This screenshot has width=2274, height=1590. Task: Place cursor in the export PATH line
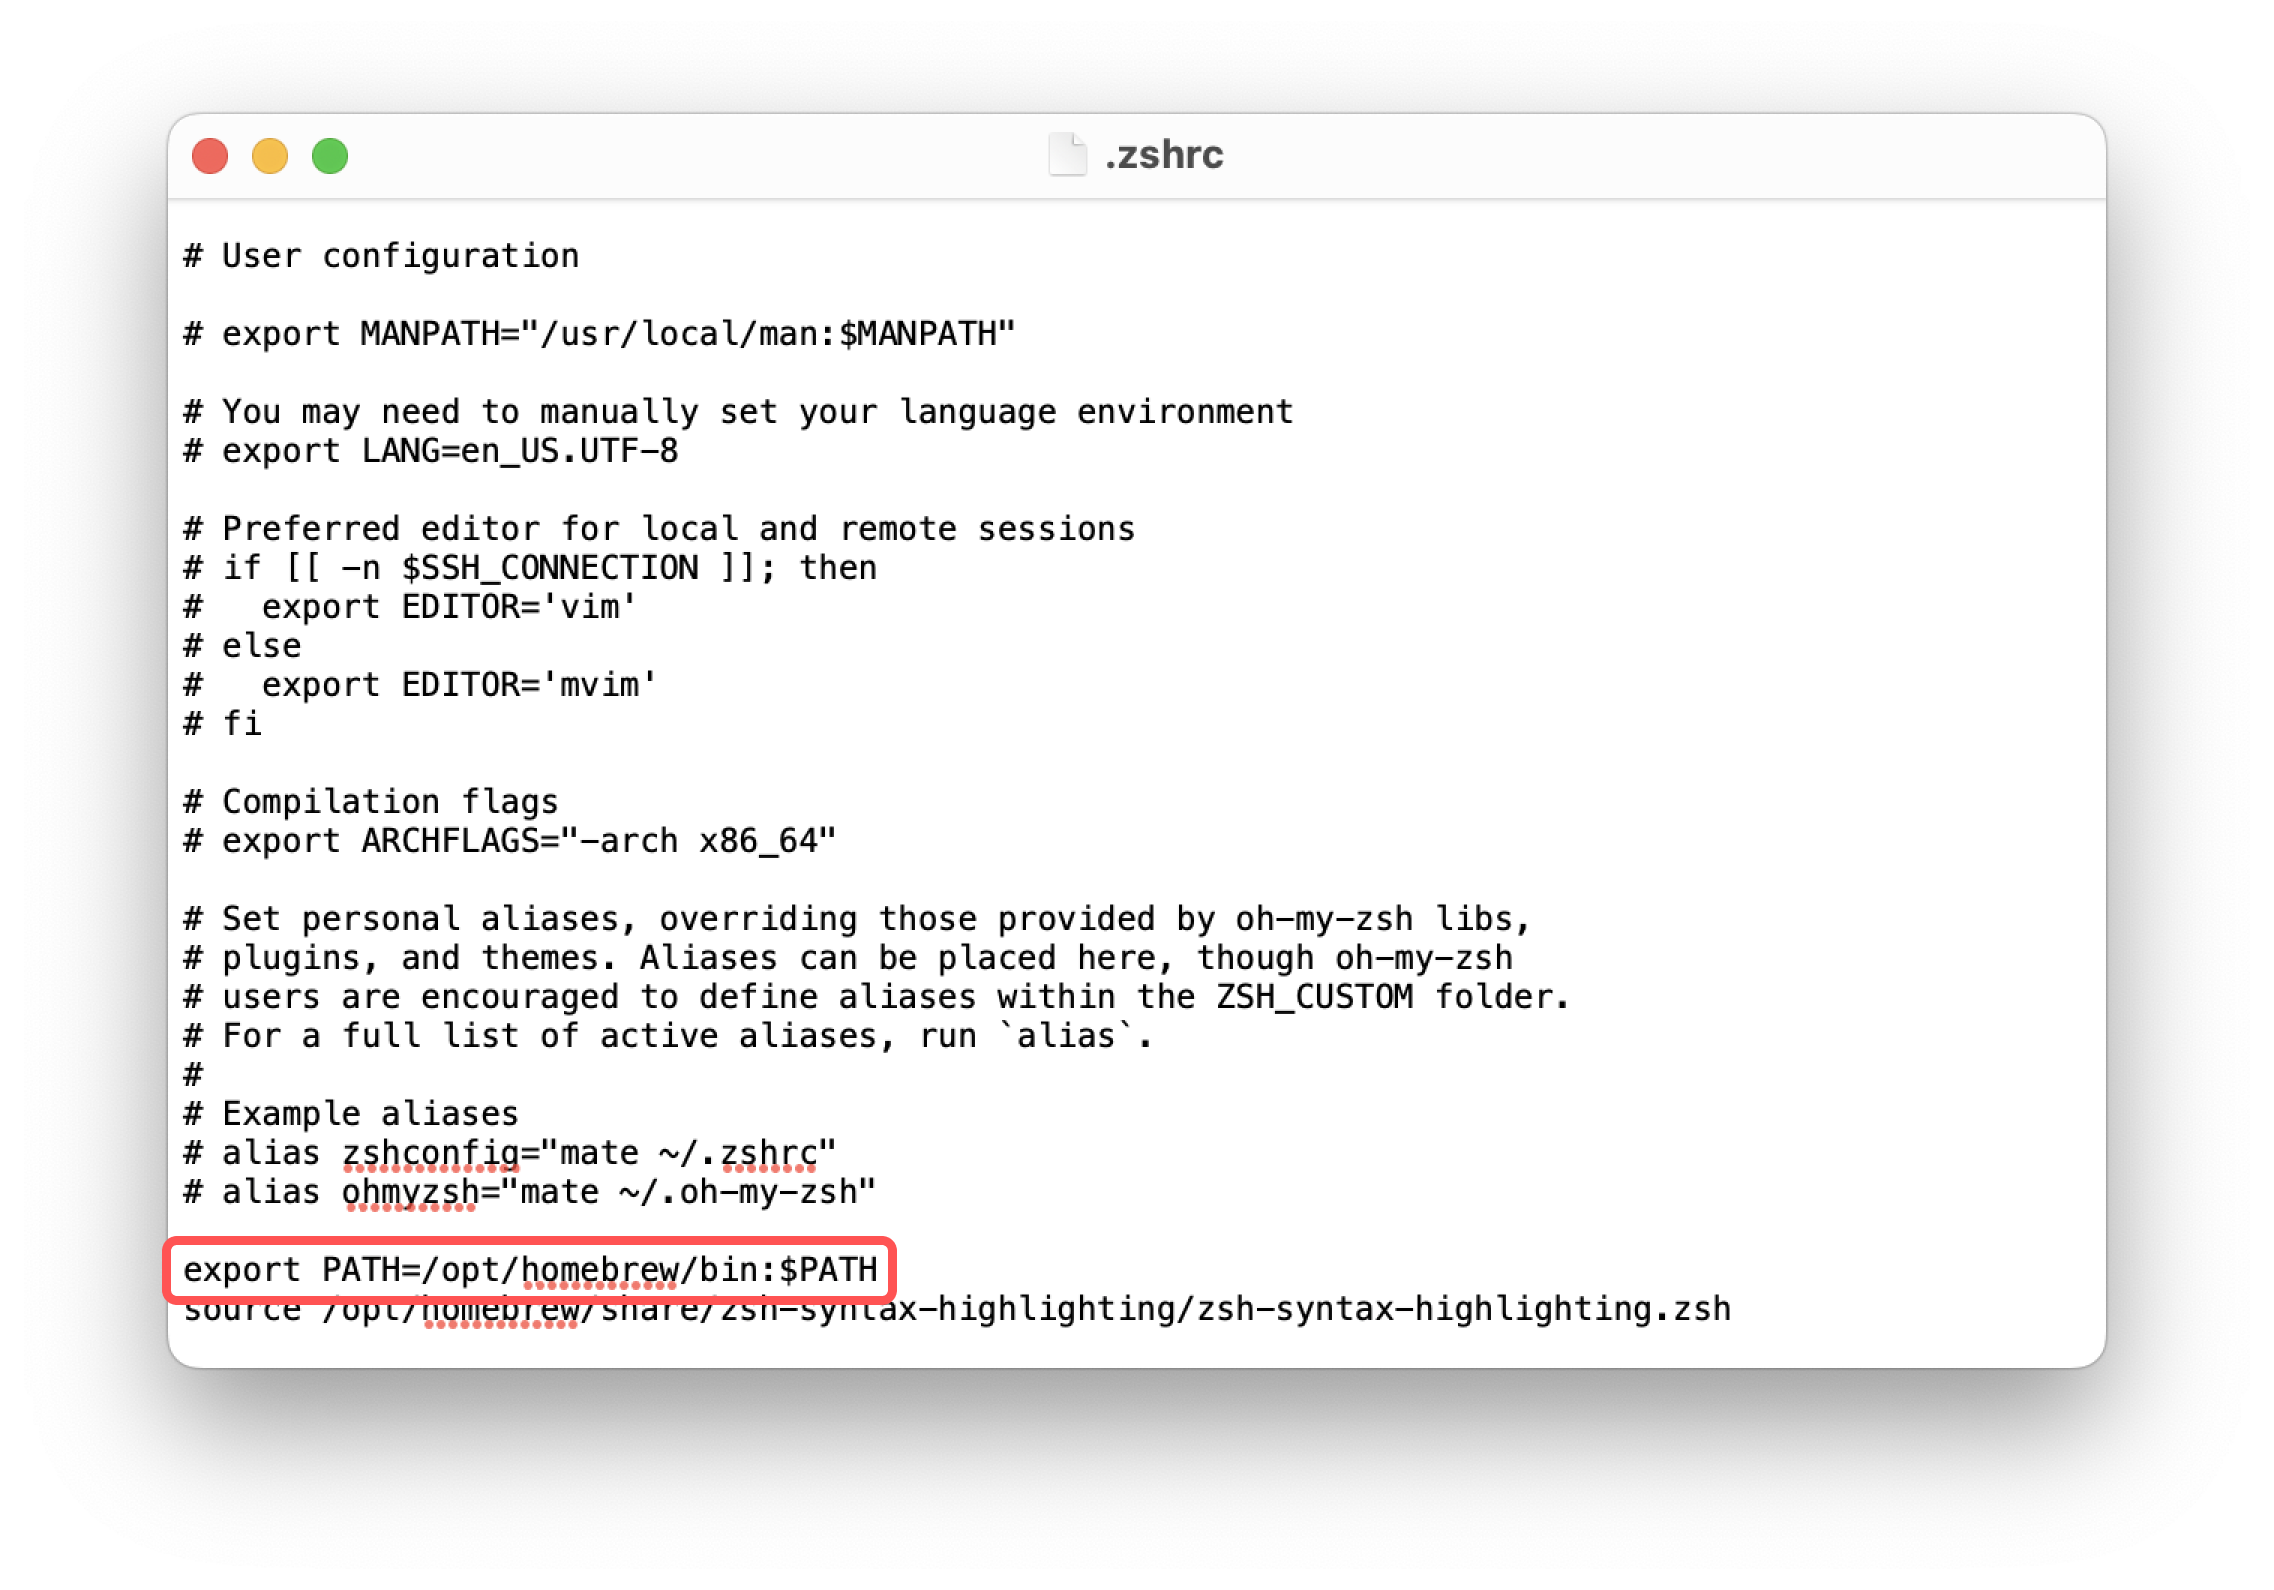tap(530, 1270)
